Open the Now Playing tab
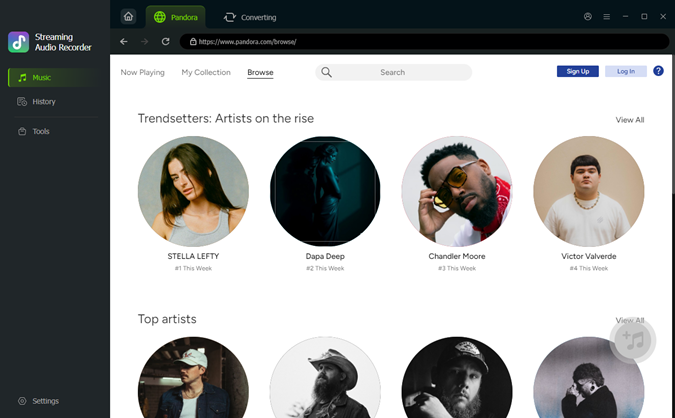This screenshot has height=418, width=675. (142, 72)
